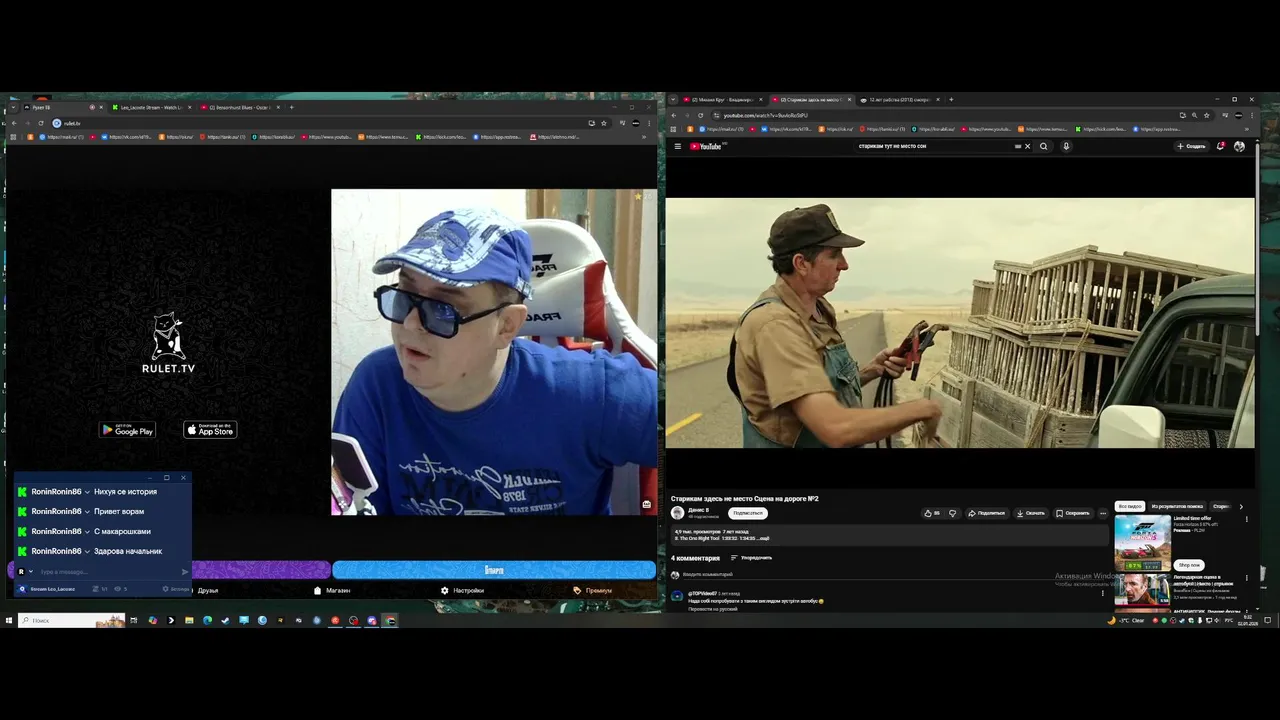Open the Друзья friends menu item

[x=207, y=591]
